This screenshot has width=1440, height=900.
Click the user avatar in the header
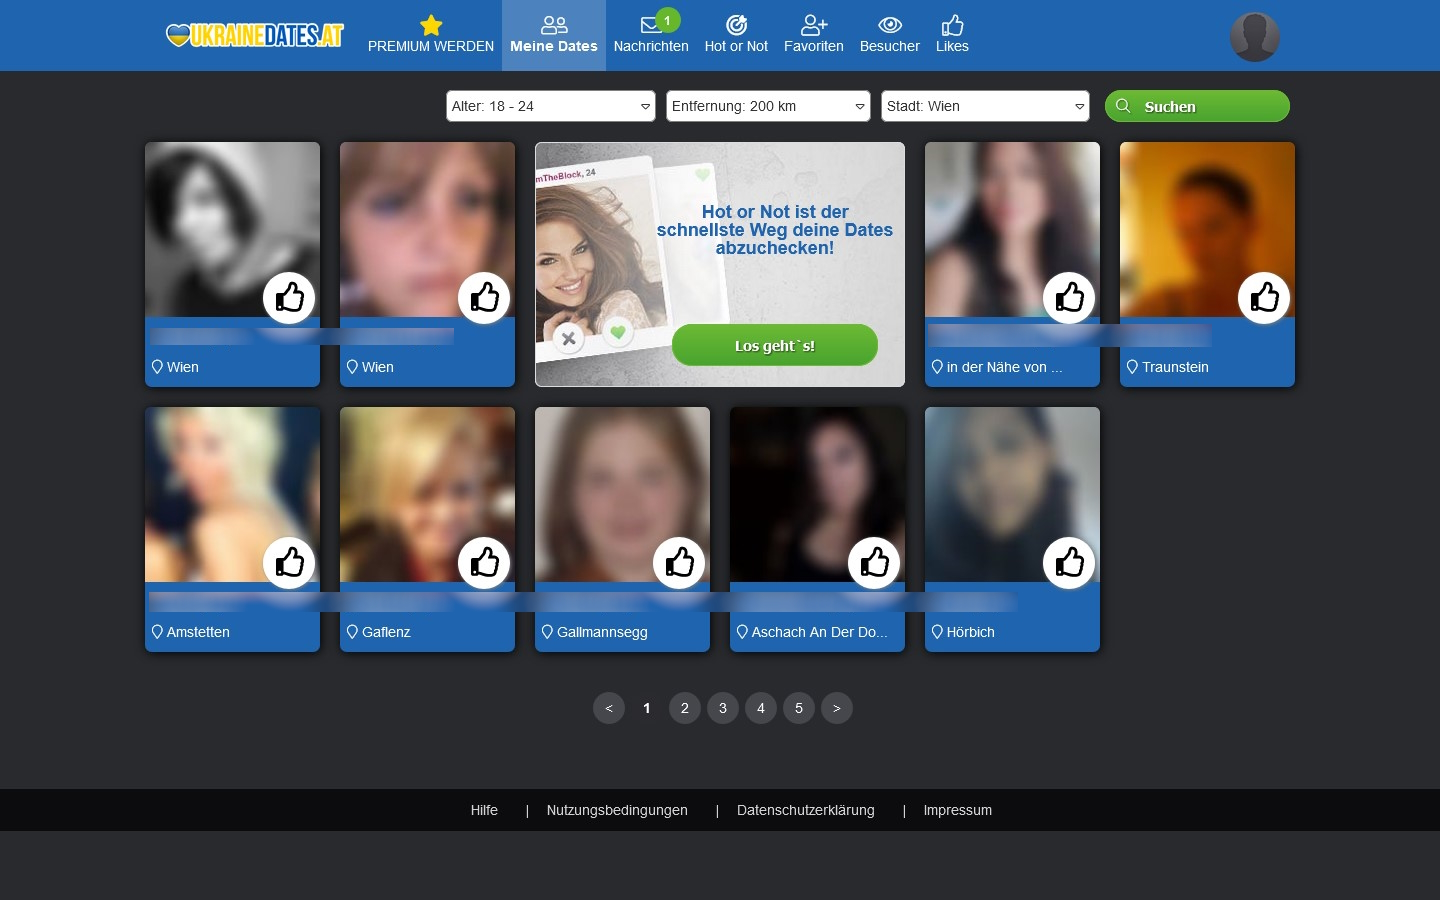coord(1254,37)
